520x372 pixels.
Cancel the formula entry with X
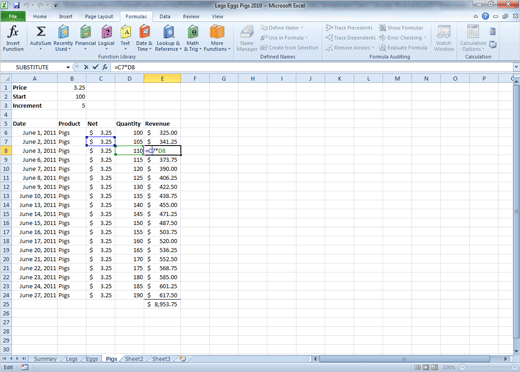coord(86,67)
